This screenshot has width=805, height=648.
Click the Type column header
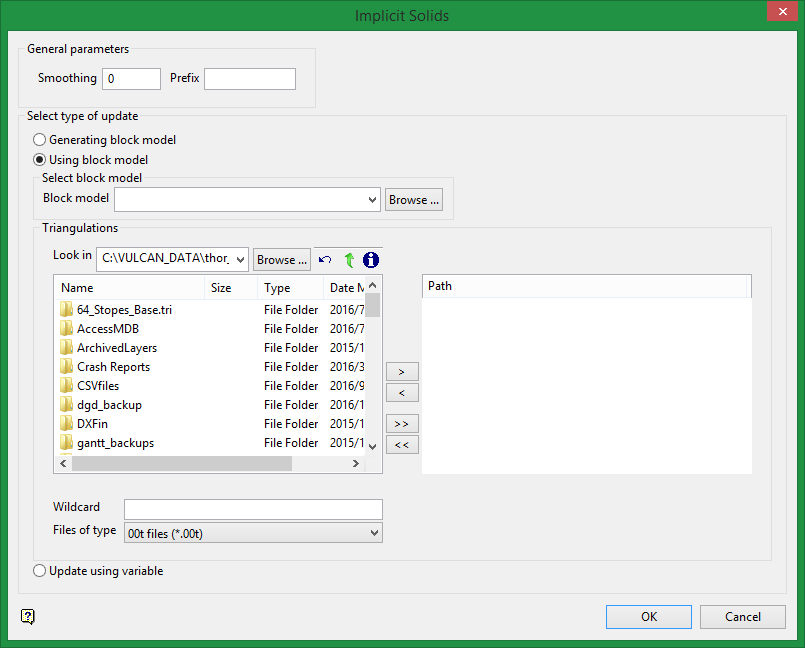tap(290, 288)
